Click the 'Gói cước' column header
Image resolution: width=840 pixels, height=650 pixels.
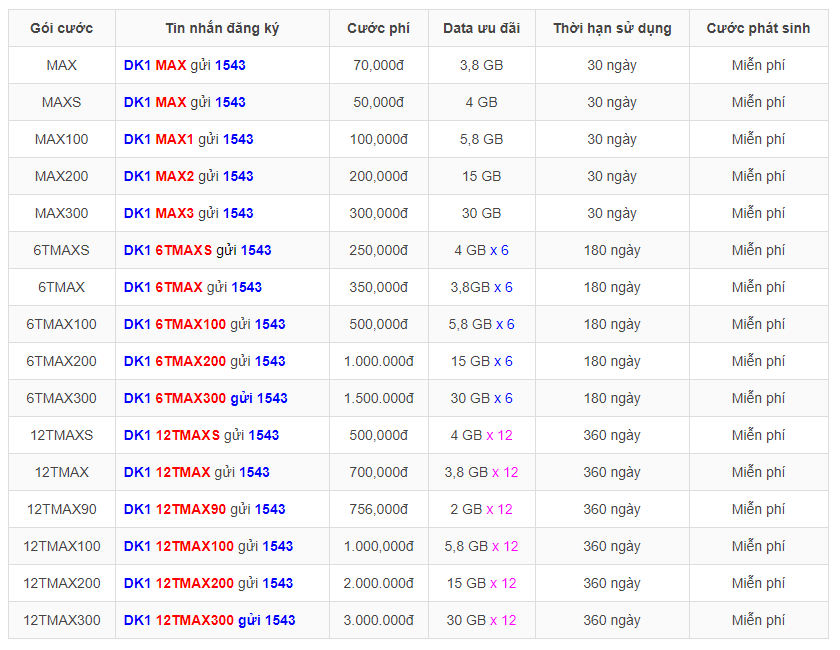pos(62,28)
